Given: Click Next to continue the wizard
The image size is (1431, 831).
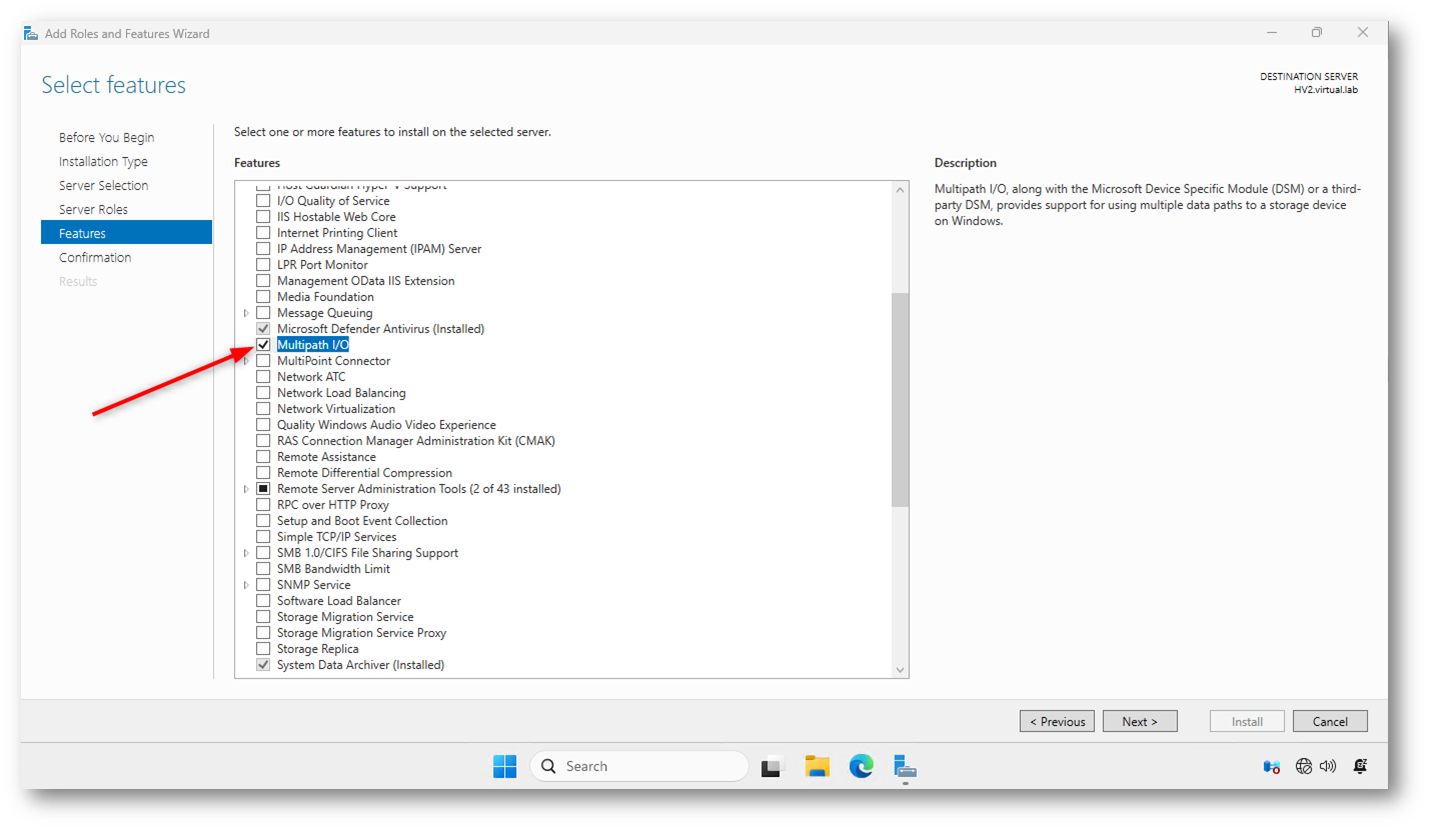Looking at the screenshot, I should click(x=1140, y=721).
